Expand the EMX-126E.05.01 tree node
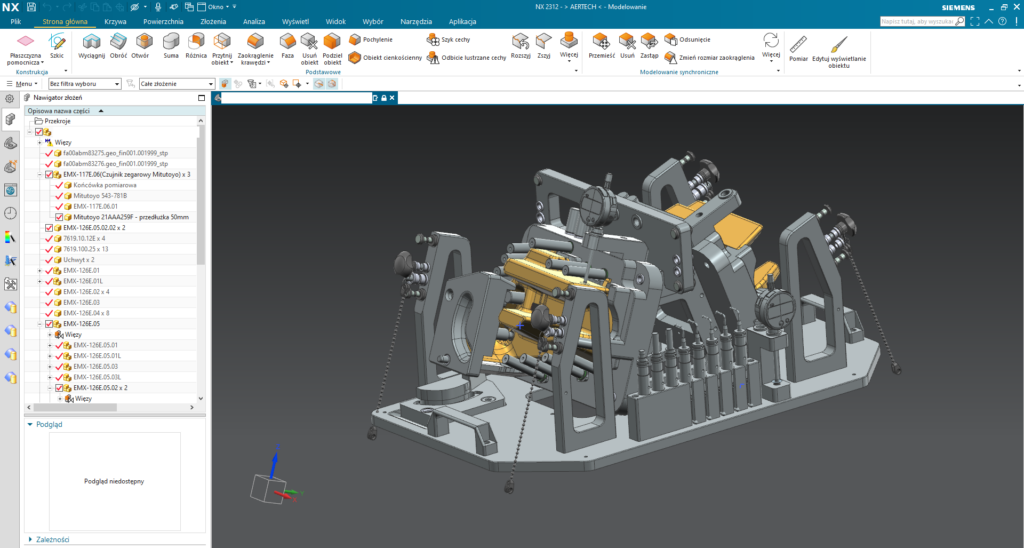This screenshot has width=1024, height=548. pos(50,346)
